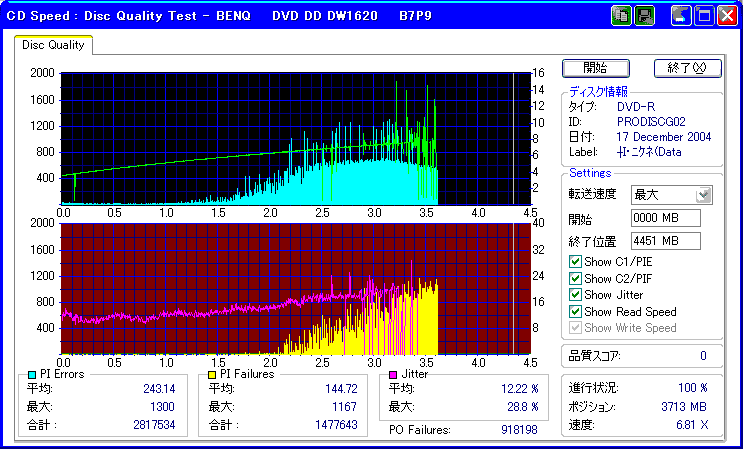Disable the Show Read Speed checkbox
This screenshot has width=743, height=449.
575,311
